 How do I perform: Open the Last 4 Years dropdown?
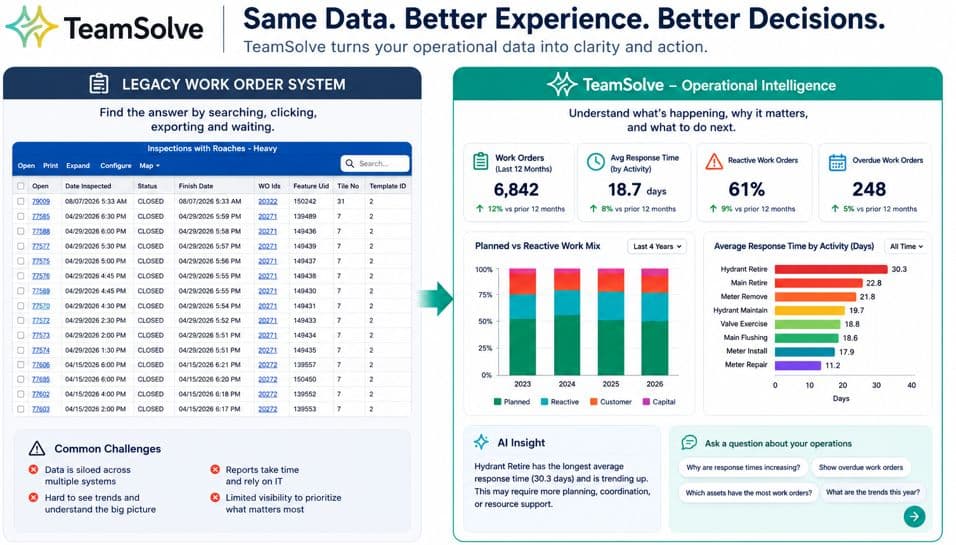point(657,246)
